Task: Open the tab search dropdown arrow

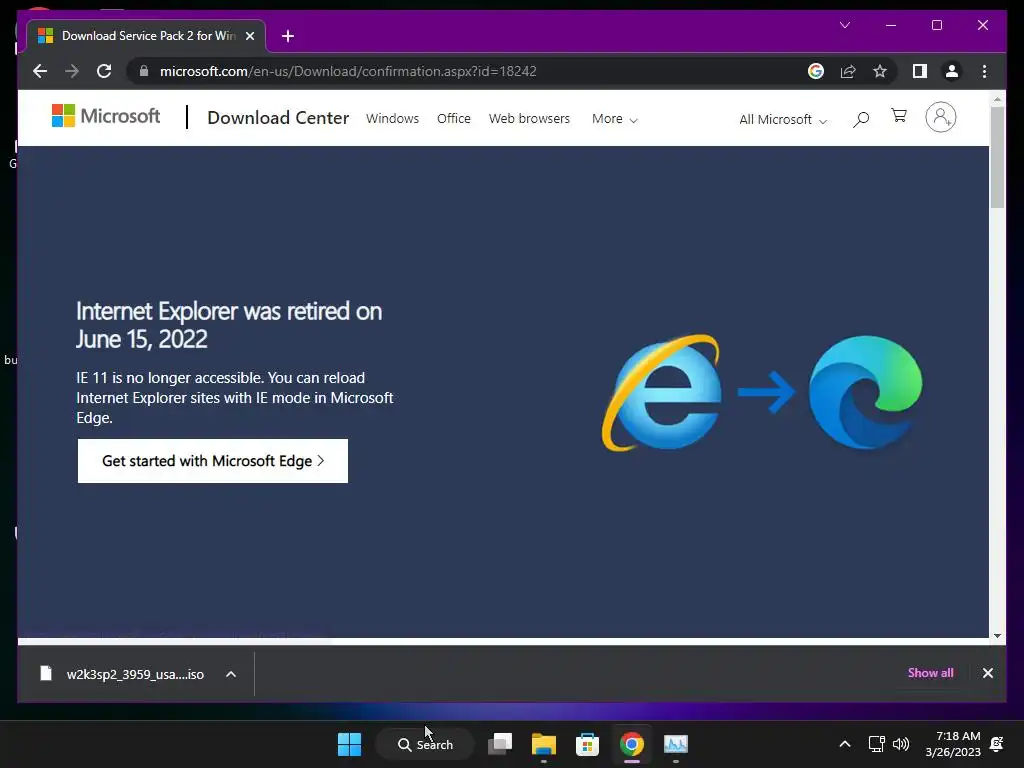Action: 844,25
